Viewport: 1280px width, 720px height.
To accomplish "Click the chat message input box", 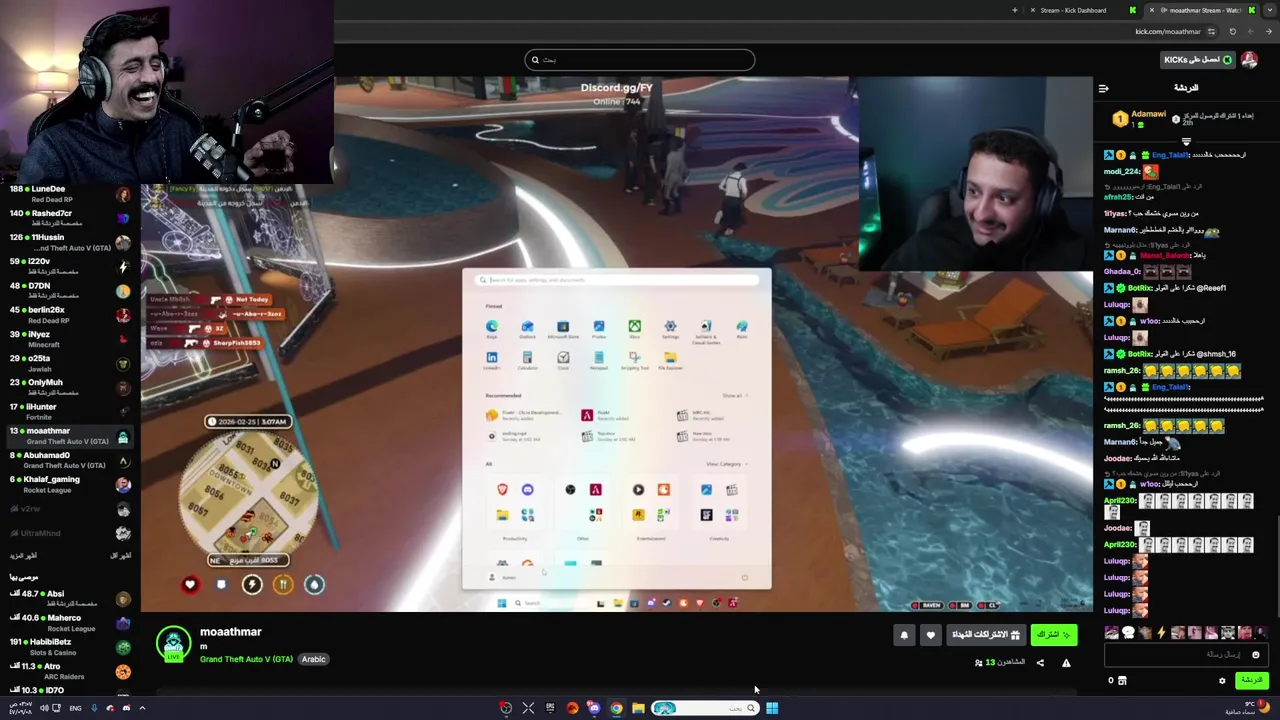I will (x=1186, y=655).
